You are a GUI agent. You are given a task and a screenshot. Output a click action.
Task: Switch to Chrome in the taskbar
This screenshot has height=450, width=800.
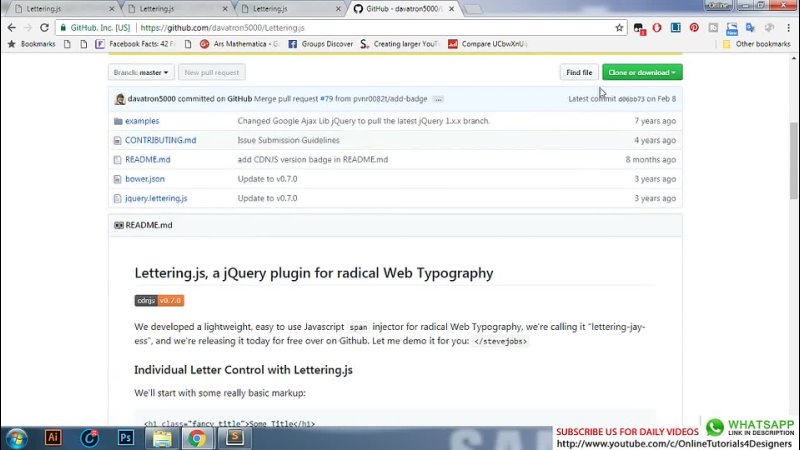pos(197,438)
